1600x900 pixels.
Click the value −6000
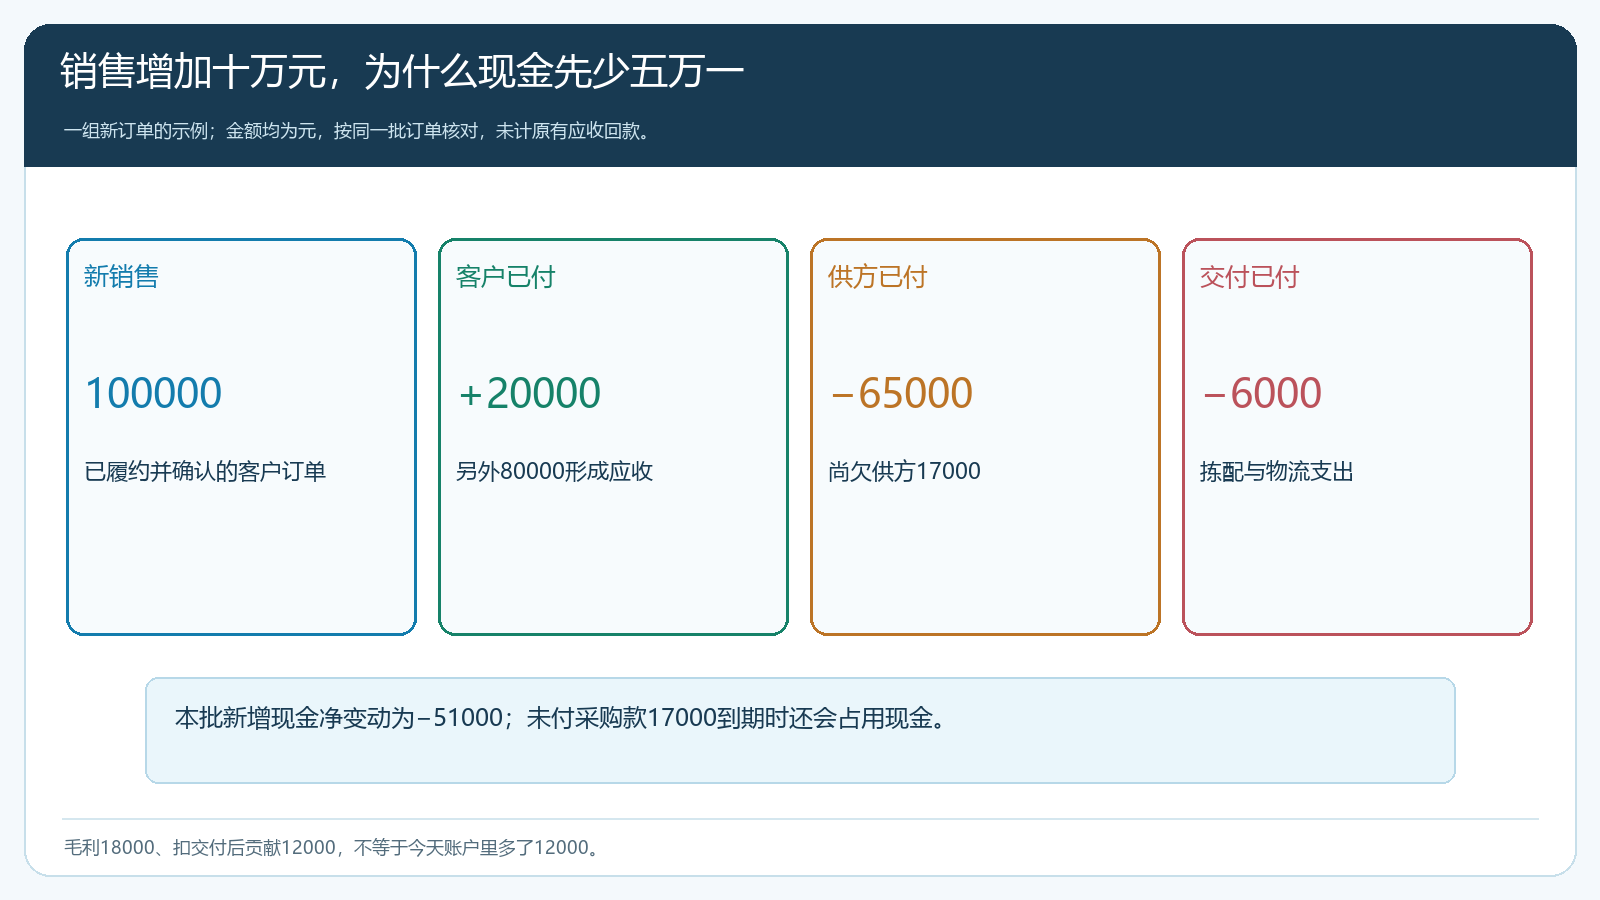coord(1261,393)
